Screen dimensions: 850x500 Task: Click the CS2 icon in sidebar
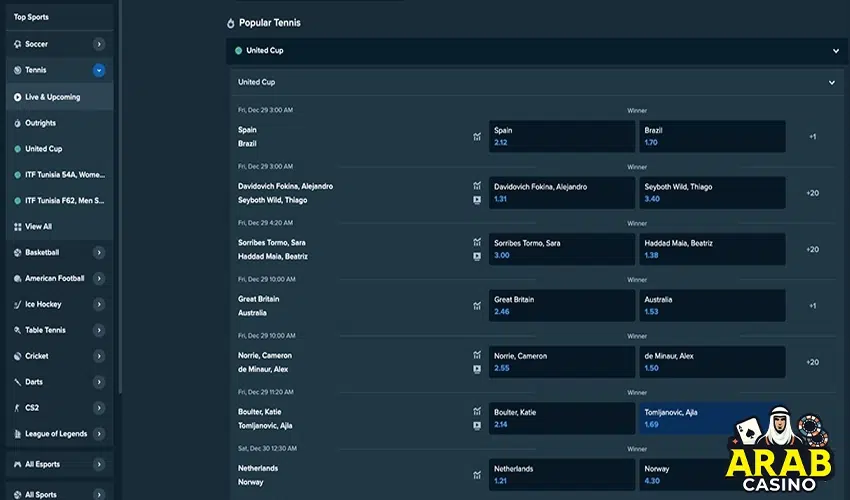click(17, 408)
